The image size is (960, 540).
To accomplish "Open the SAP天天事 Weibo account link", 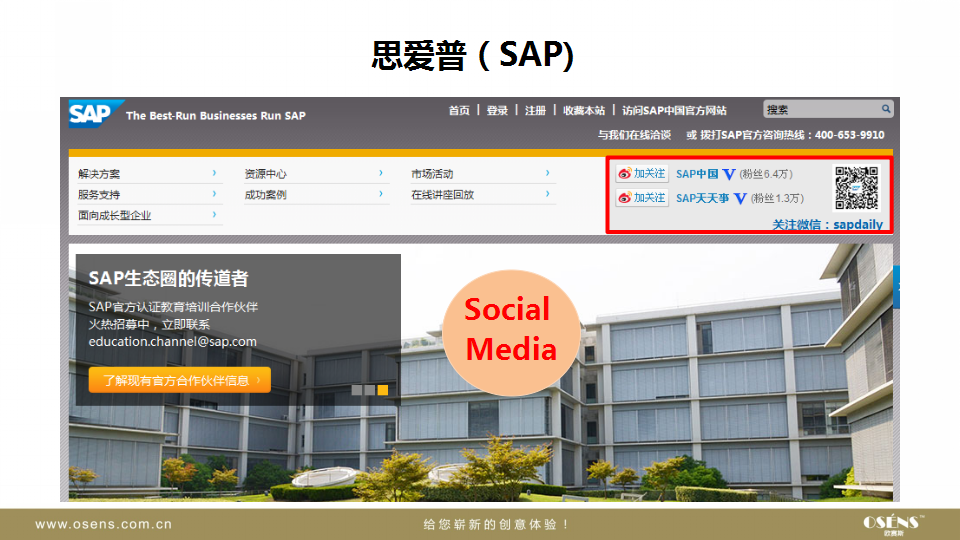I will 702,198.
